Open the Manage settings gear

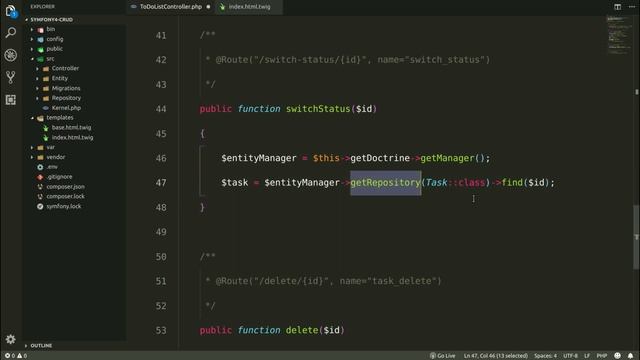(11, 339)
